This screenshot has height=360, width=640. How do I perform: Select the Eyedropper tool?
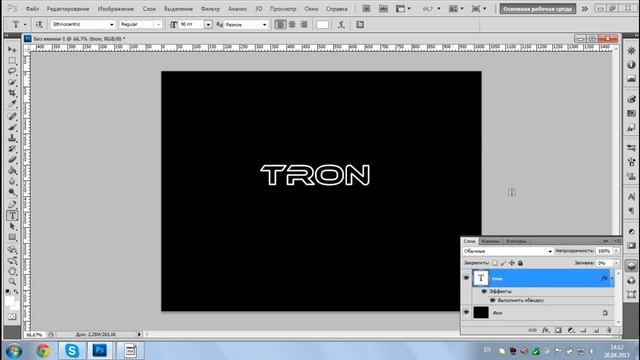pos(12,104)
